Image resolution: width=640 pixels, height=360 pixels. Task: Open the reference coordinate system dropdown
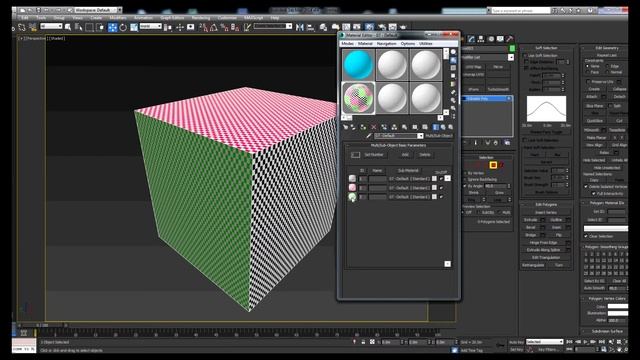151,27
